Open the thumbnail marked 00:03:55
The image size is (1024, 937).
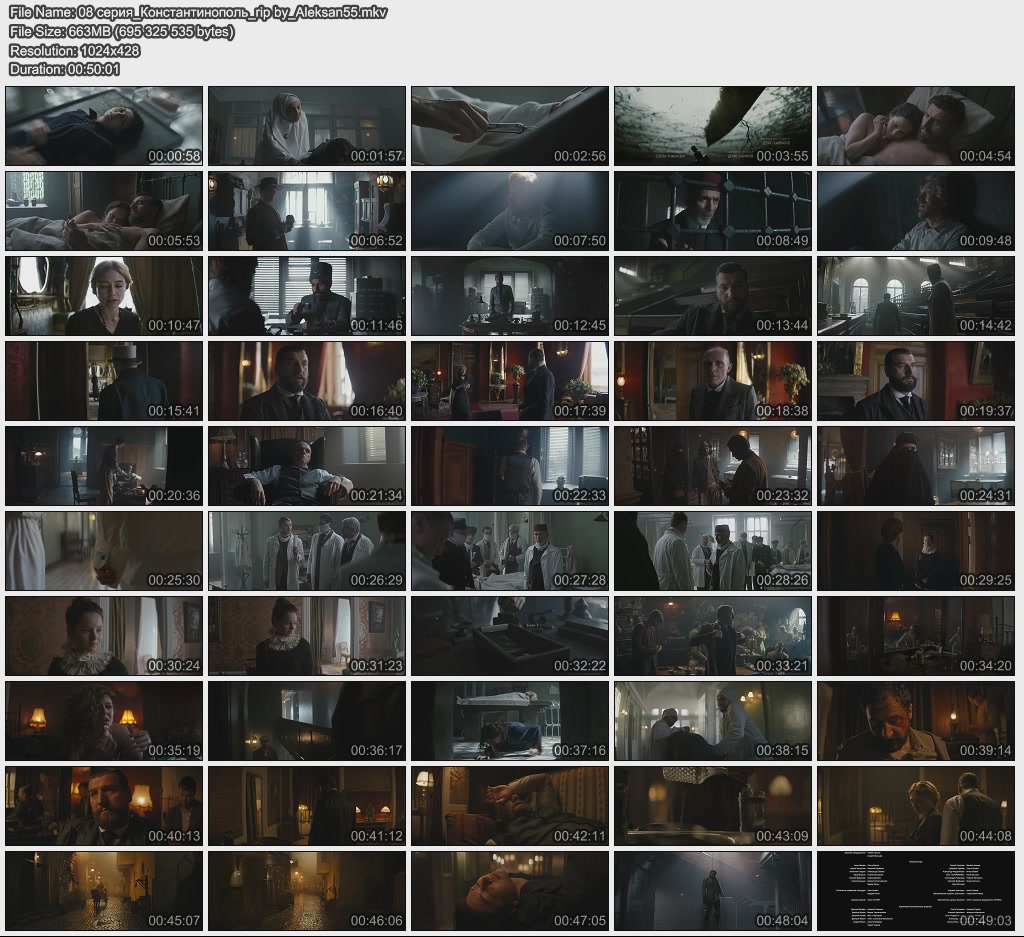tap(712, 126)
